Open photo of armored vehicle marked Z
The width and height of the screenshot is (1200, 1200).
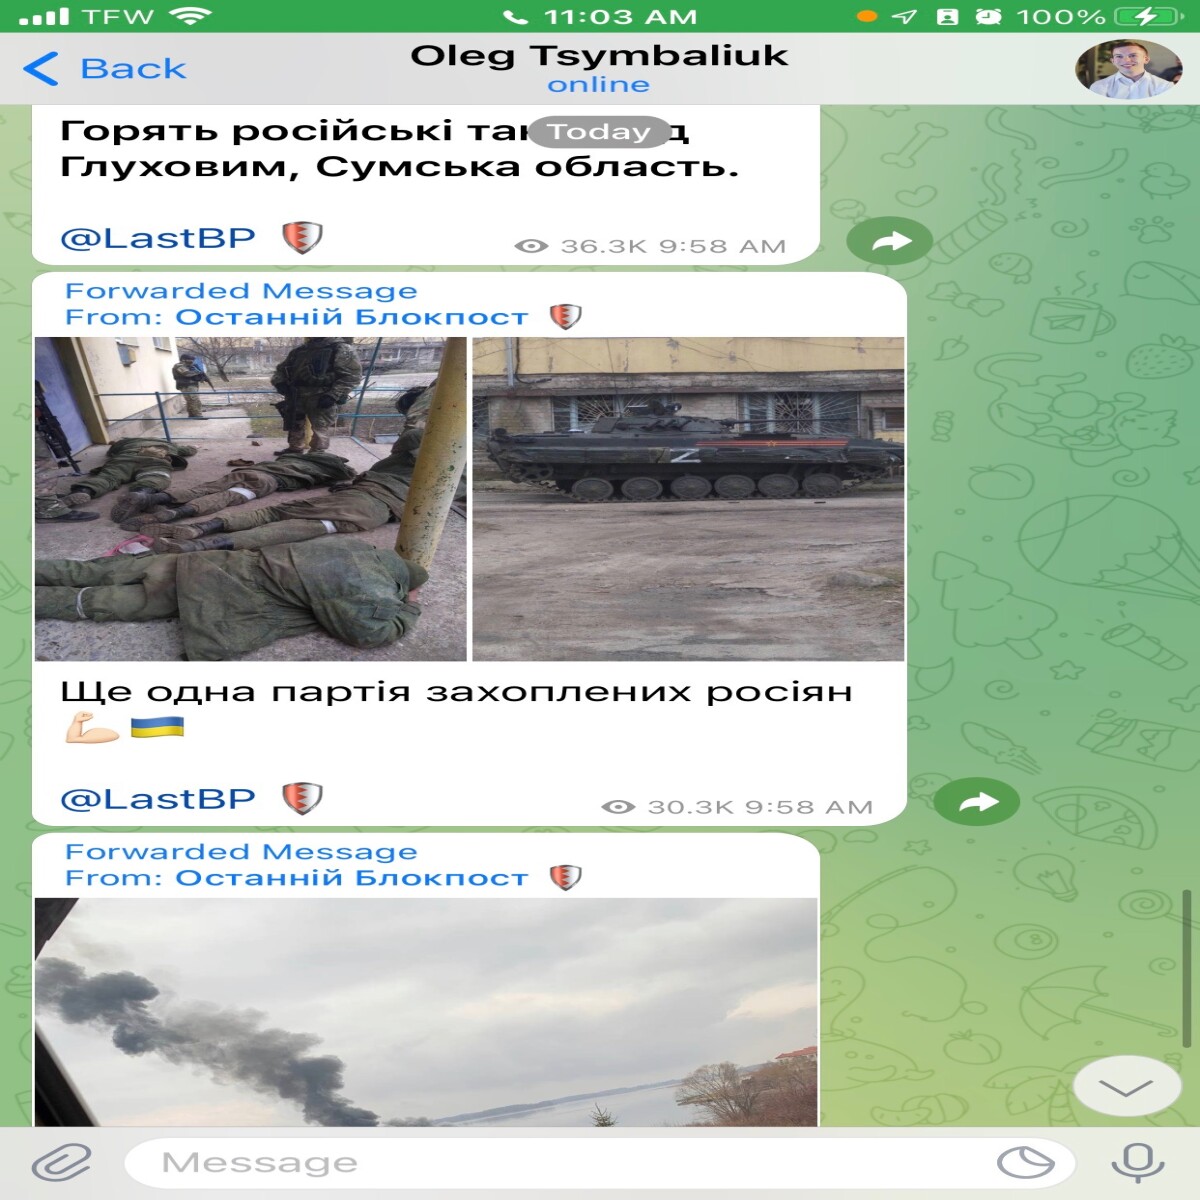coord(688,499)
